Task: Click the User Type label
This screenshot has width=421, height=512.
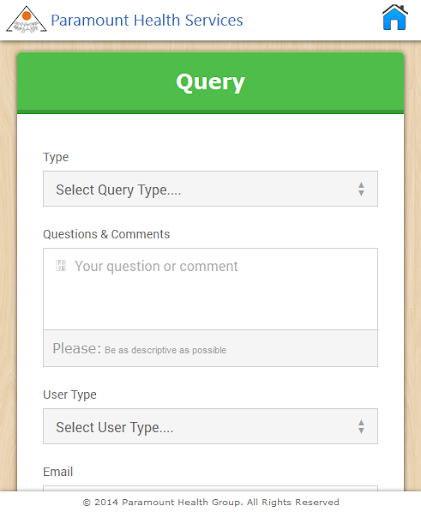Action: [70, 395]
